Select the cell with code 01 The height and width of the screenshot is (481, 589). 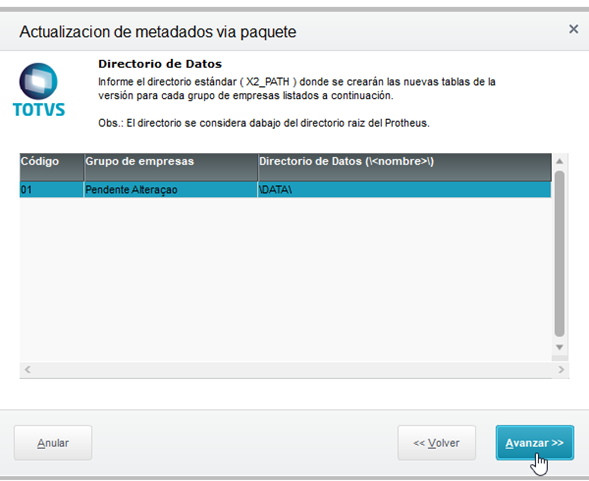click(51, 189)
